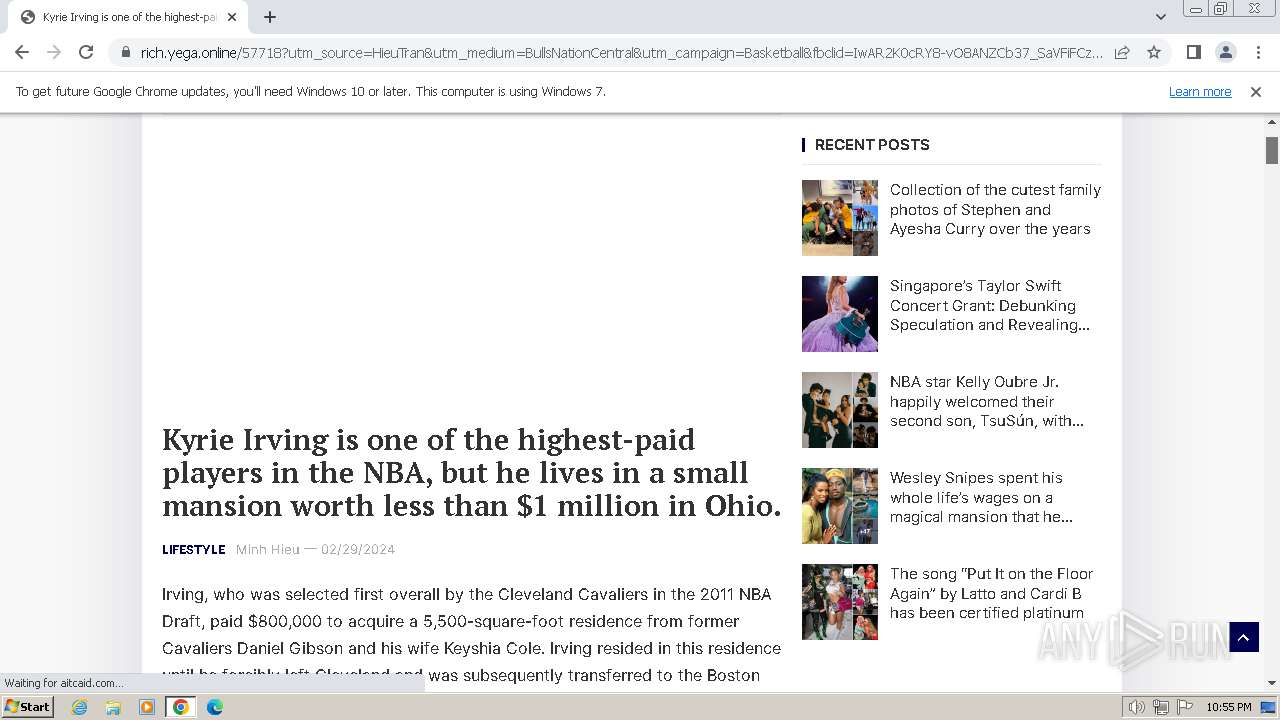1280x720 pixels.
Task: Click the 02/29/2024 publish date
Action: click(358, 549)
